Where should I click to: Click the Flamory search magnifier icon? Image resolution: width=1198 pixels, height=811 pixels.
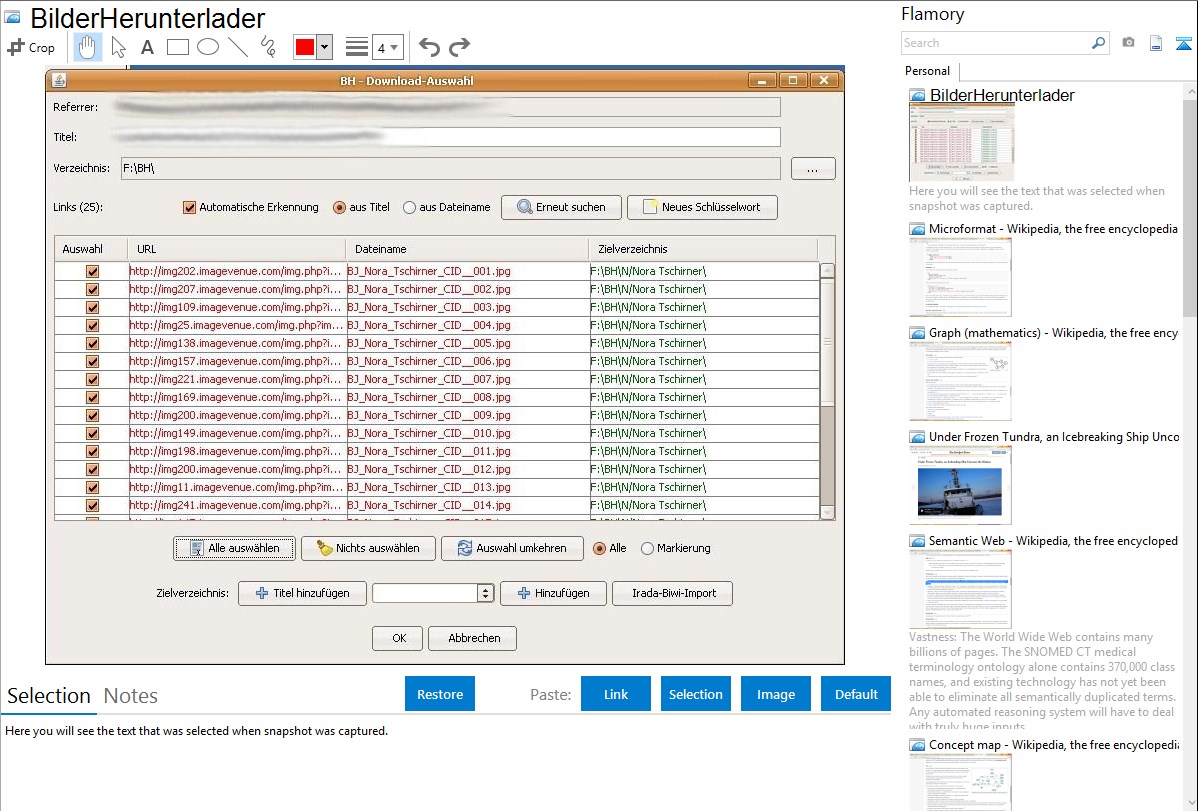click(1098, 43)
